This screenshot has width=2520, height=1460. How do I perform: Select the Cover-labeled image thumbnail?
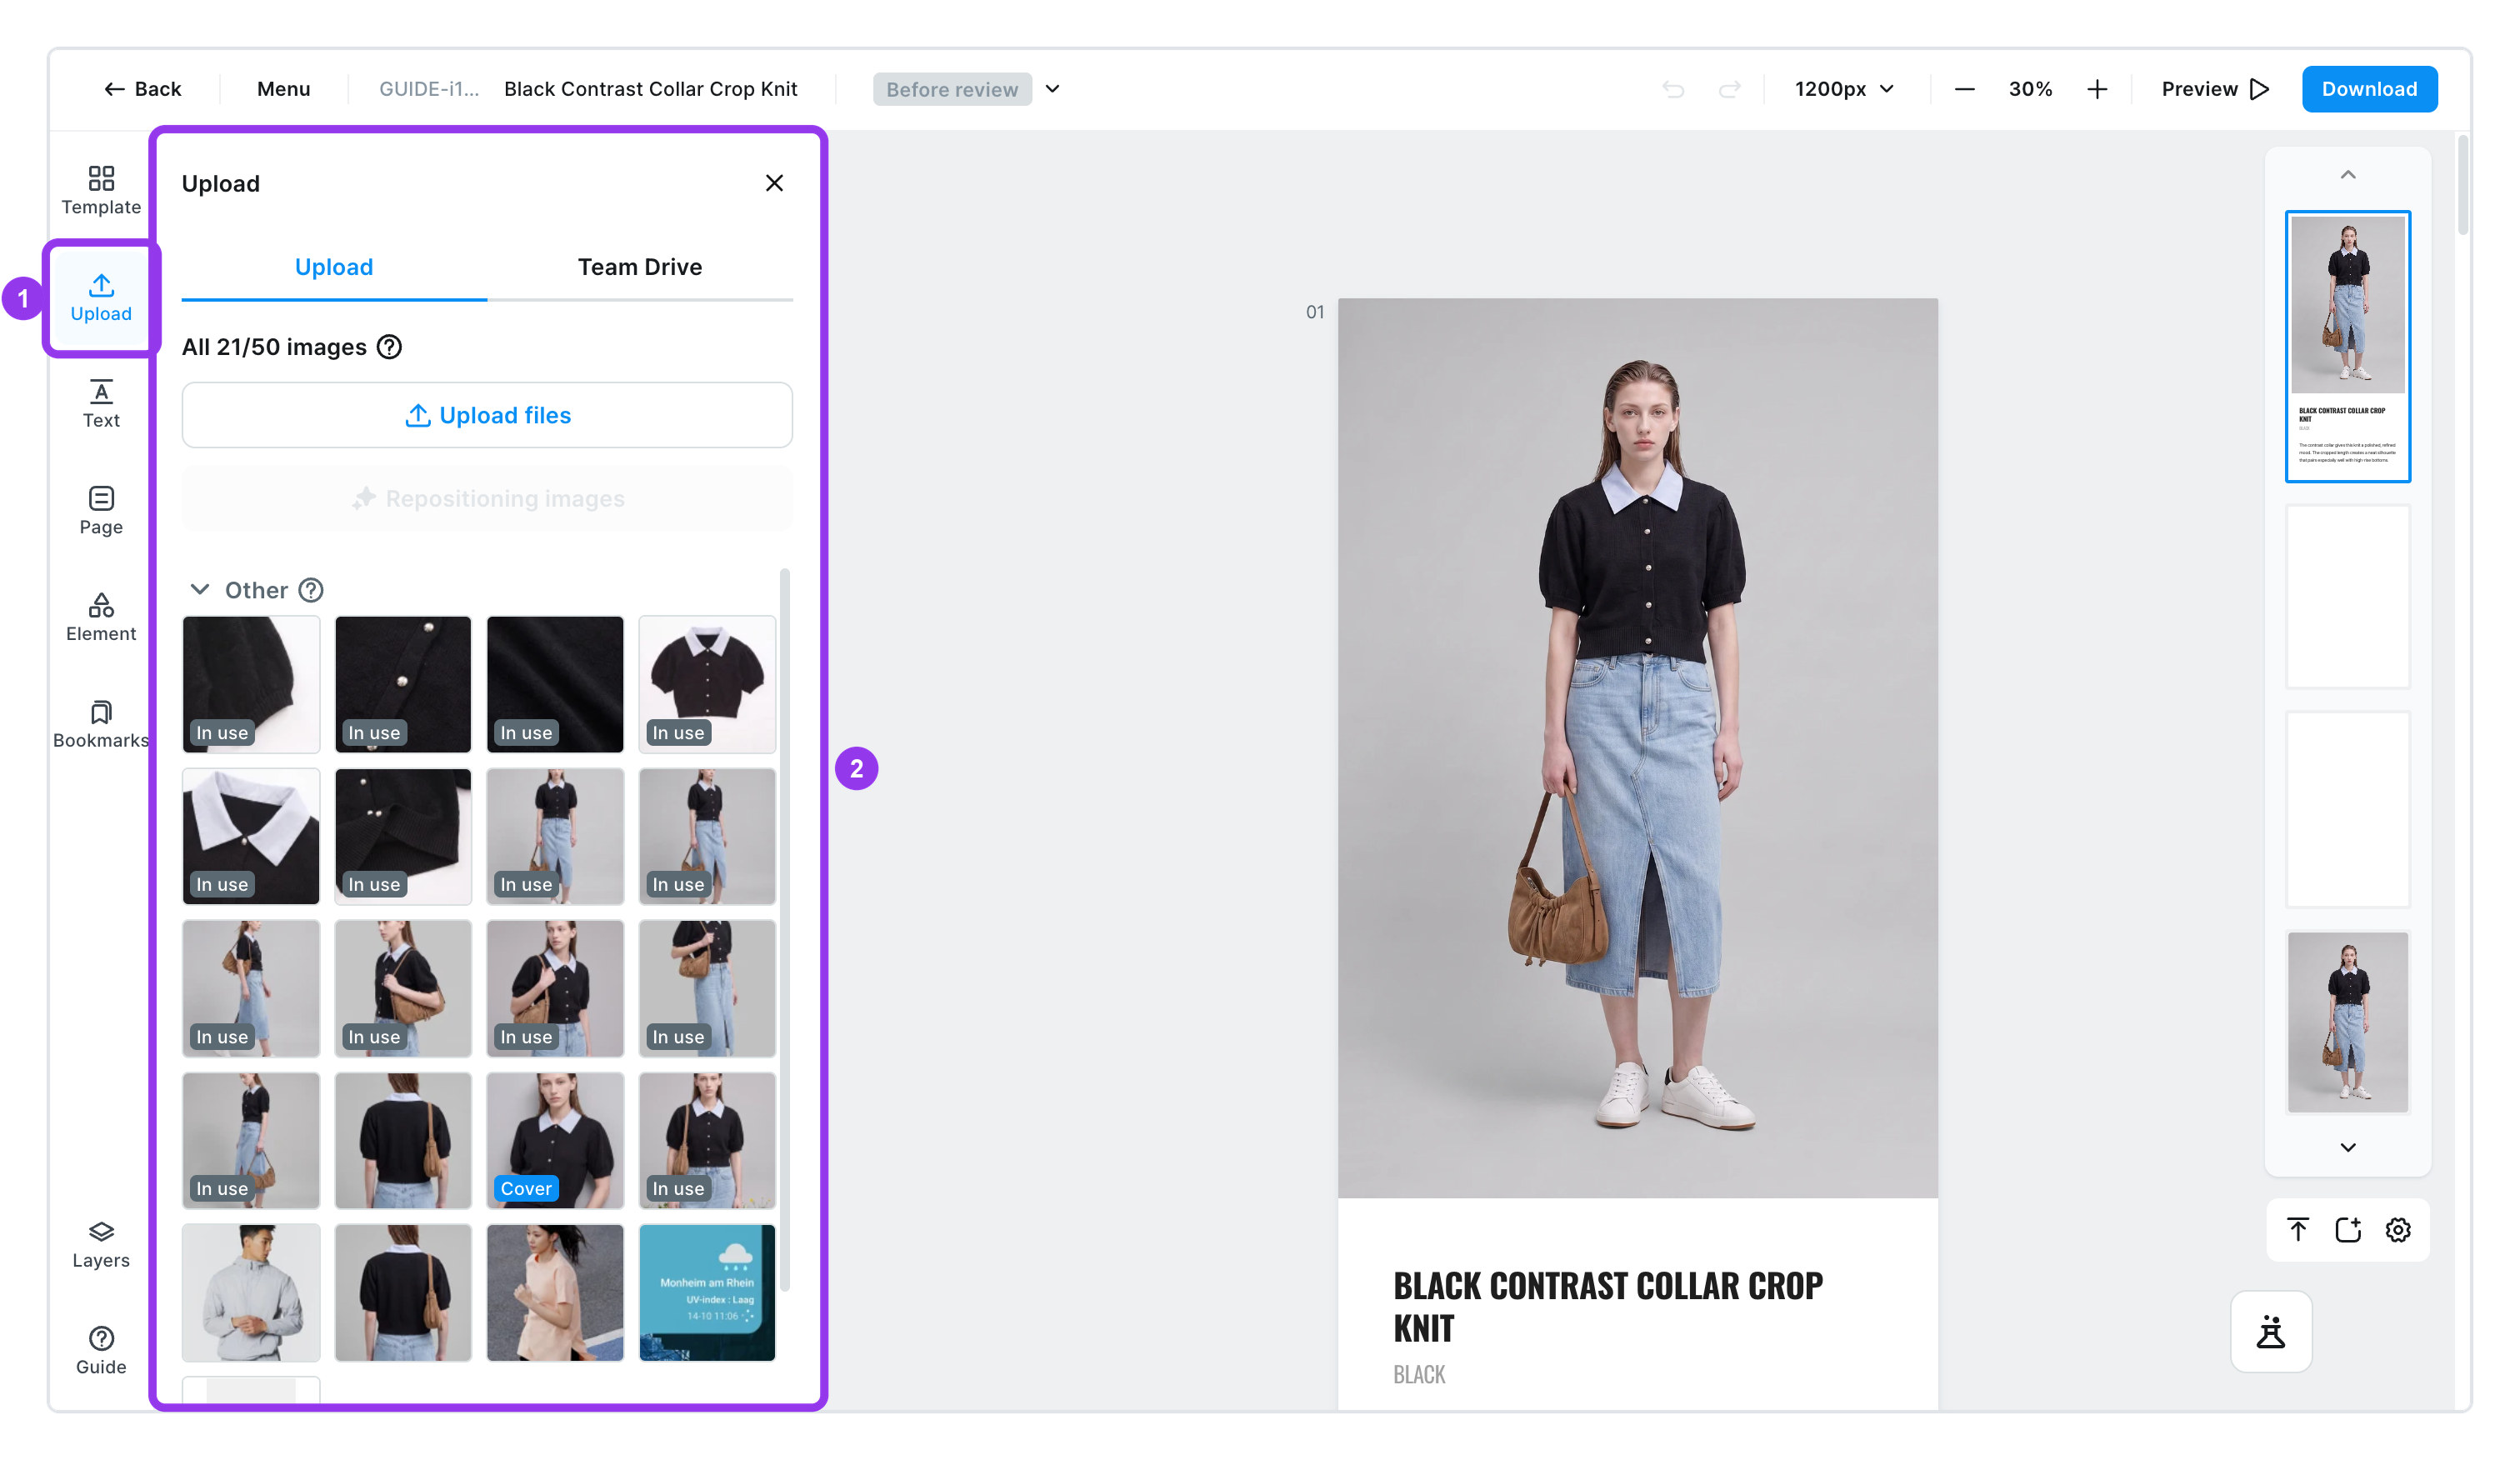coord(555,1140)
